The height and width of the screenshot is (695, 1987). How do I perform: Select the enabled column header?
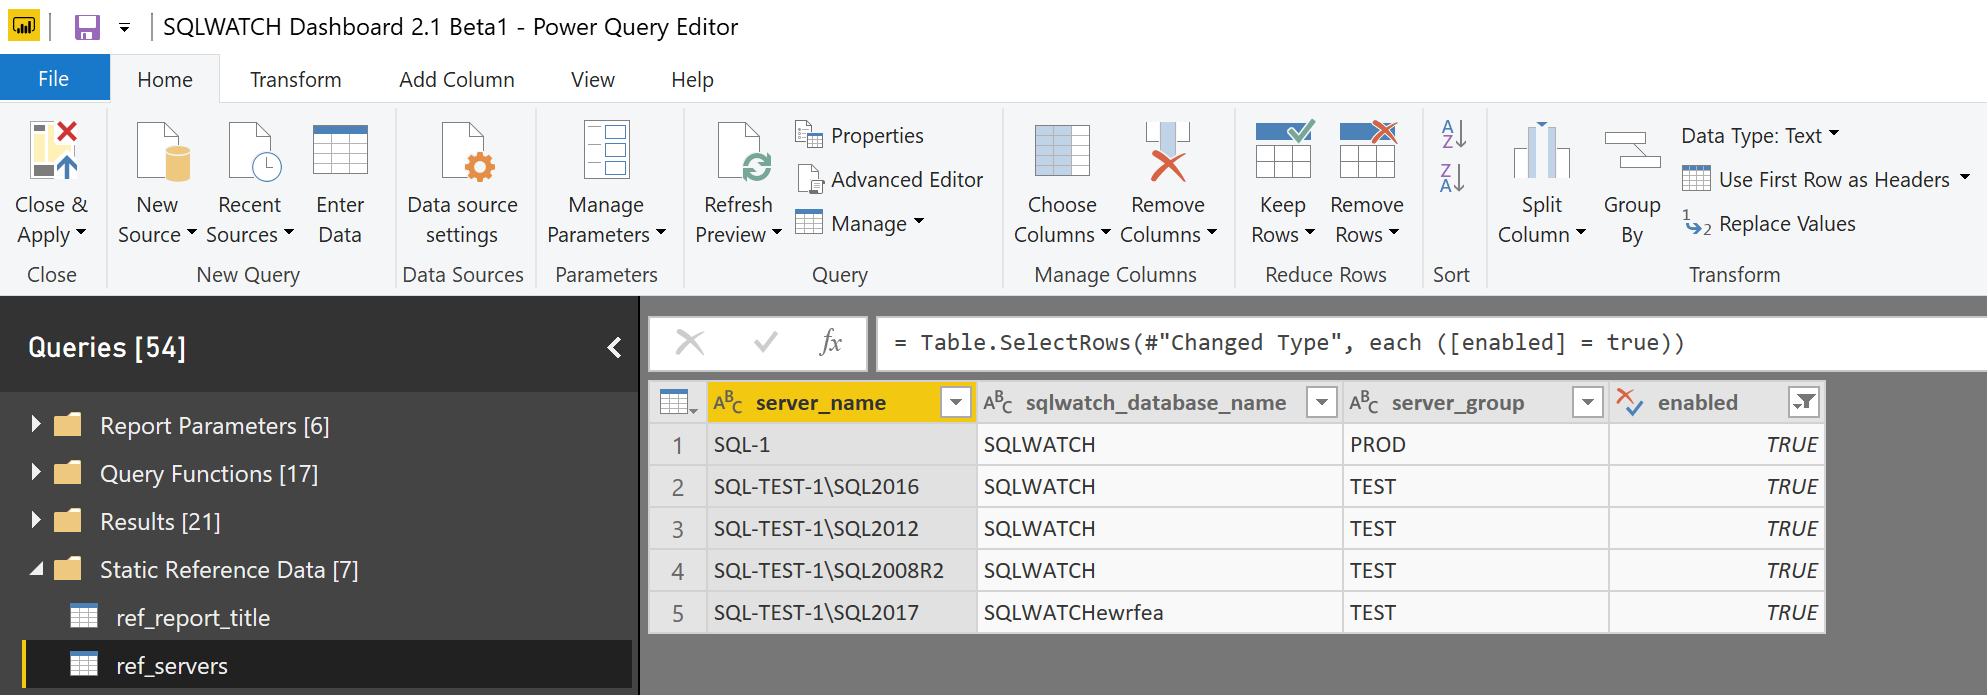pyautogui.click(x=1698, y=402)
